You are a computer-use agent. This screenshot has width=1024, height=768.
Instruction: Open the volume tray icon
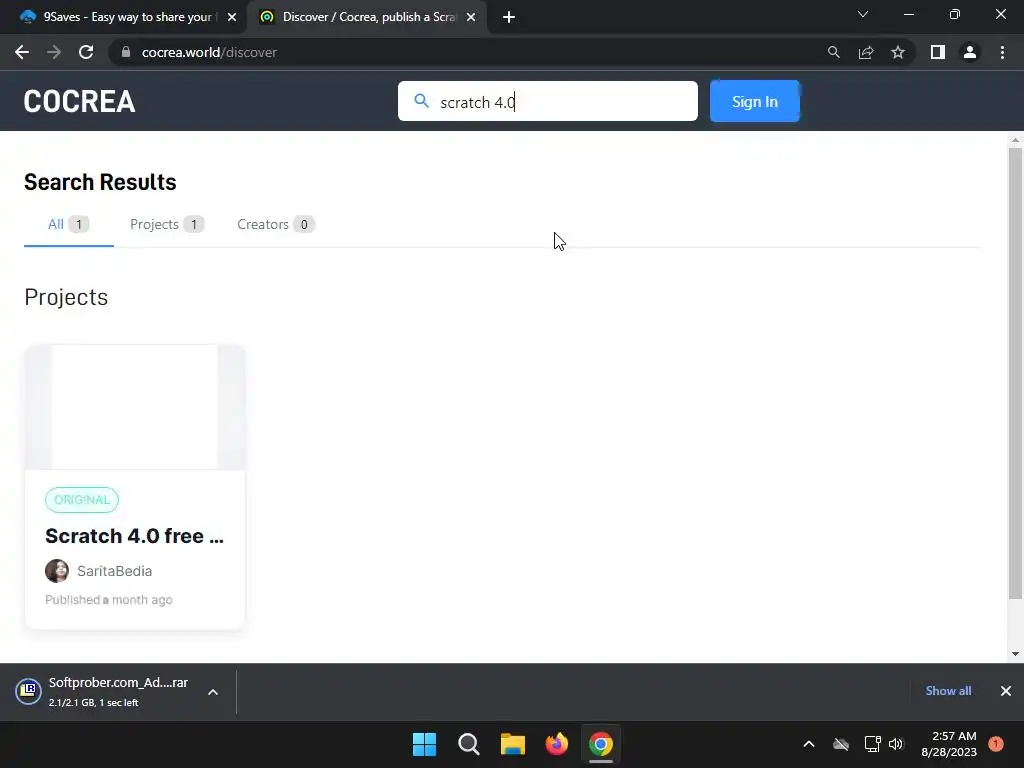(896, 744)
